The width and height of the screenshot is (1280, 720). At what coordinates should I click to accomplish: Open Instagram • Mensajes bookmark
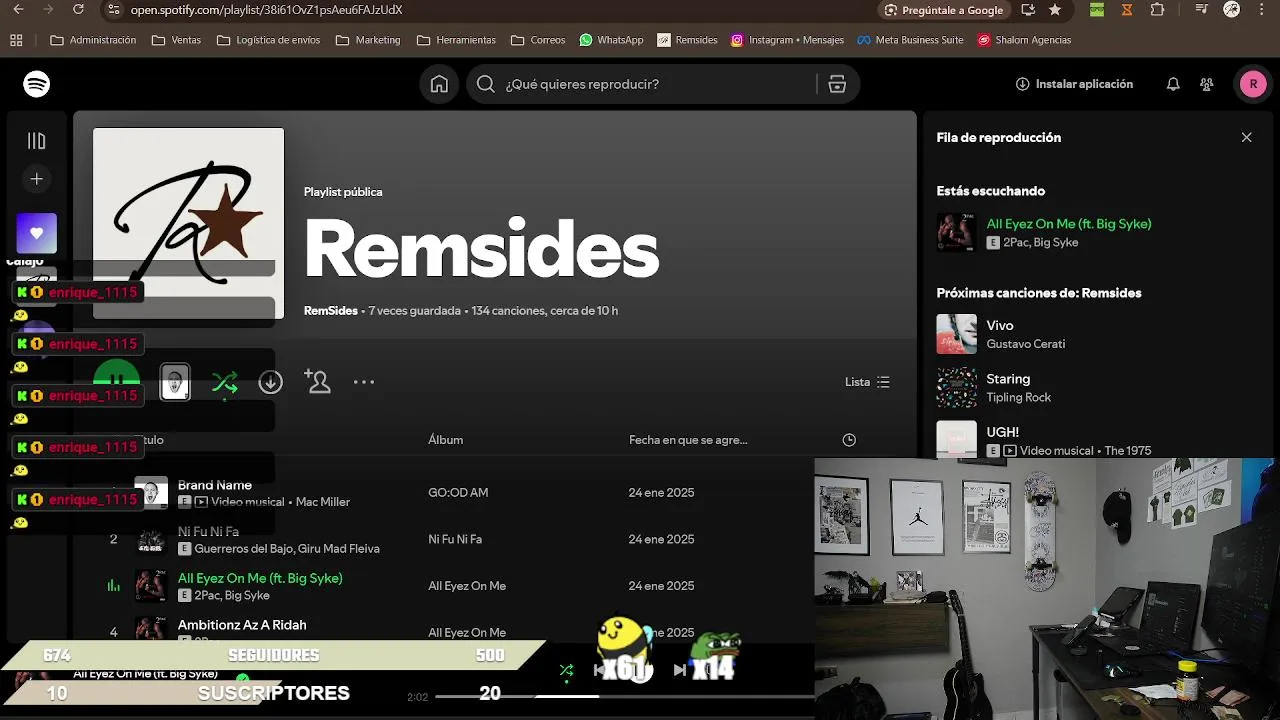[x=787, y=40]
